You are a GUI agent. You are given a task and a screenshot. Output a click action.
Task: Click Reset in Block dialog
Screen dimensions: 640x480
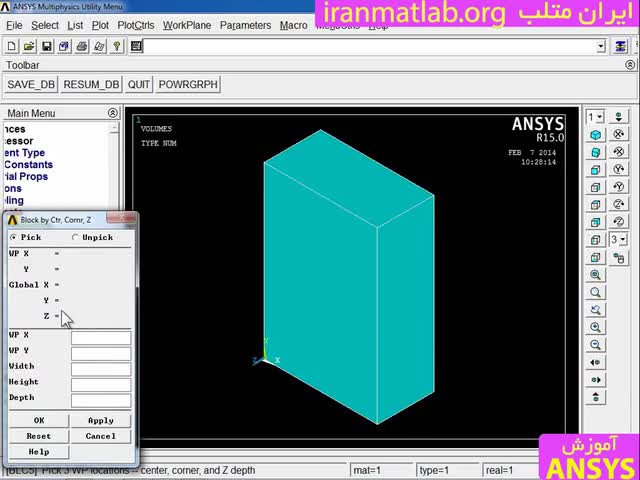click(39, 436)
